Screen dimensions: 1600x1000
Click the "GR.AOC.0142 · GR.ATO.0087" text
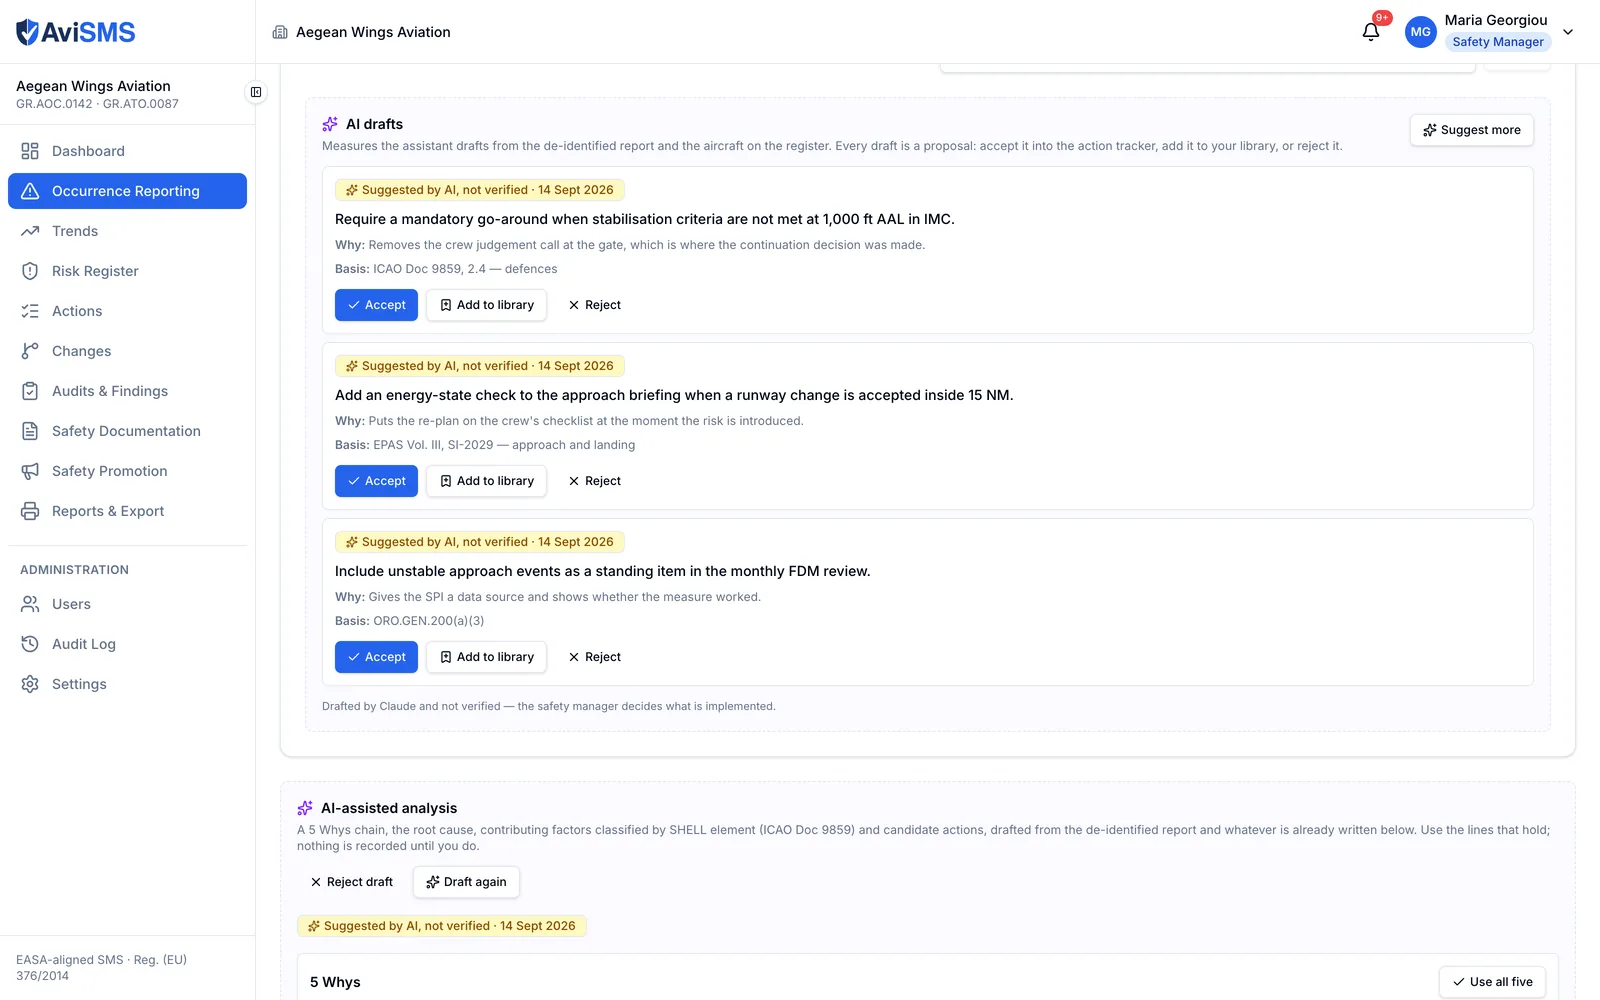(x=97, y=104)
